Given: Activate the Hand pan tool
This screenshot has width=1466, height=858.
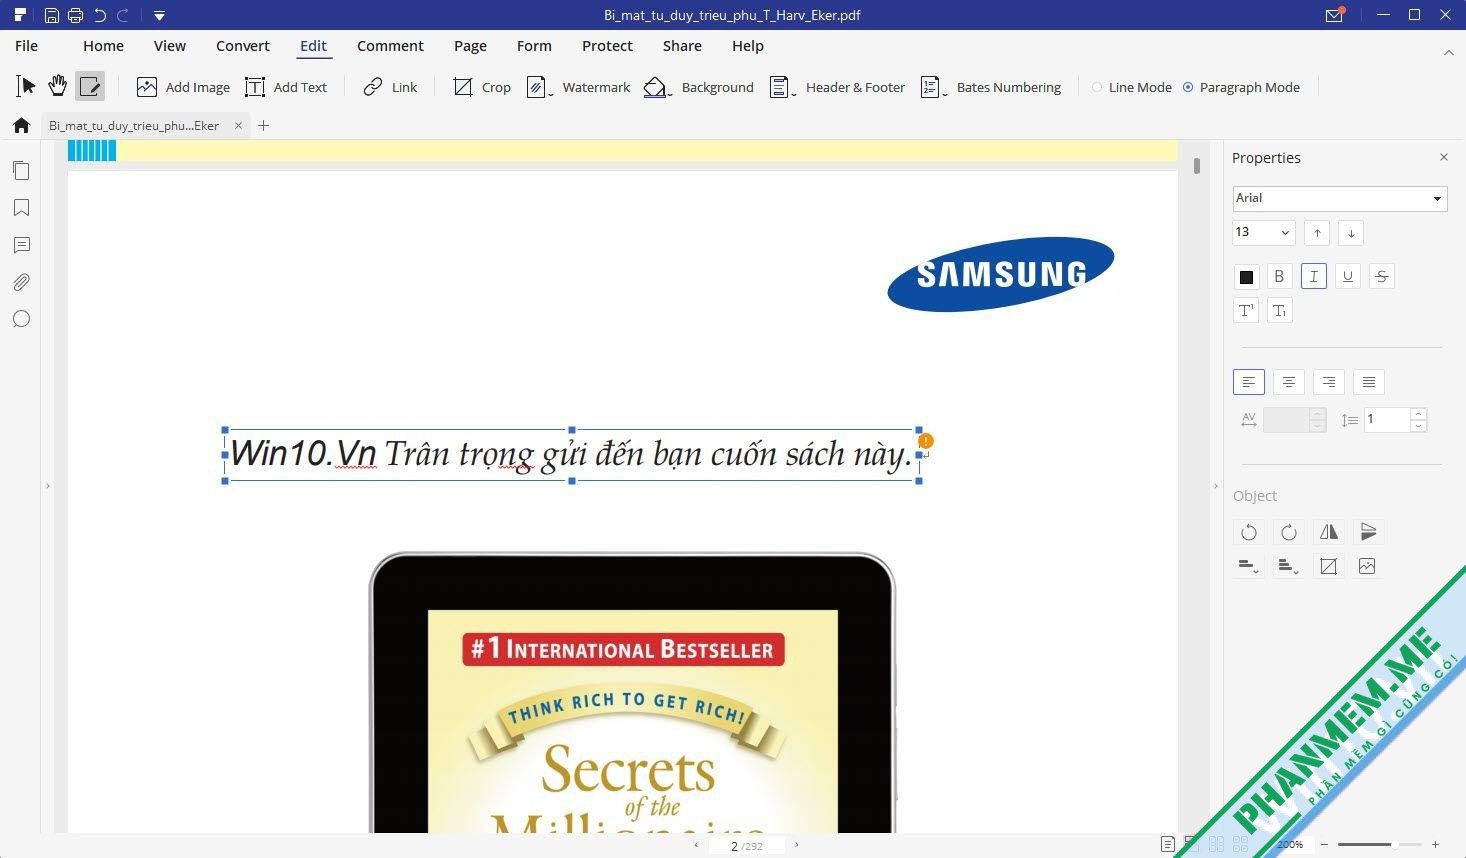Looking at the screenshot, I should coord(58,87).
